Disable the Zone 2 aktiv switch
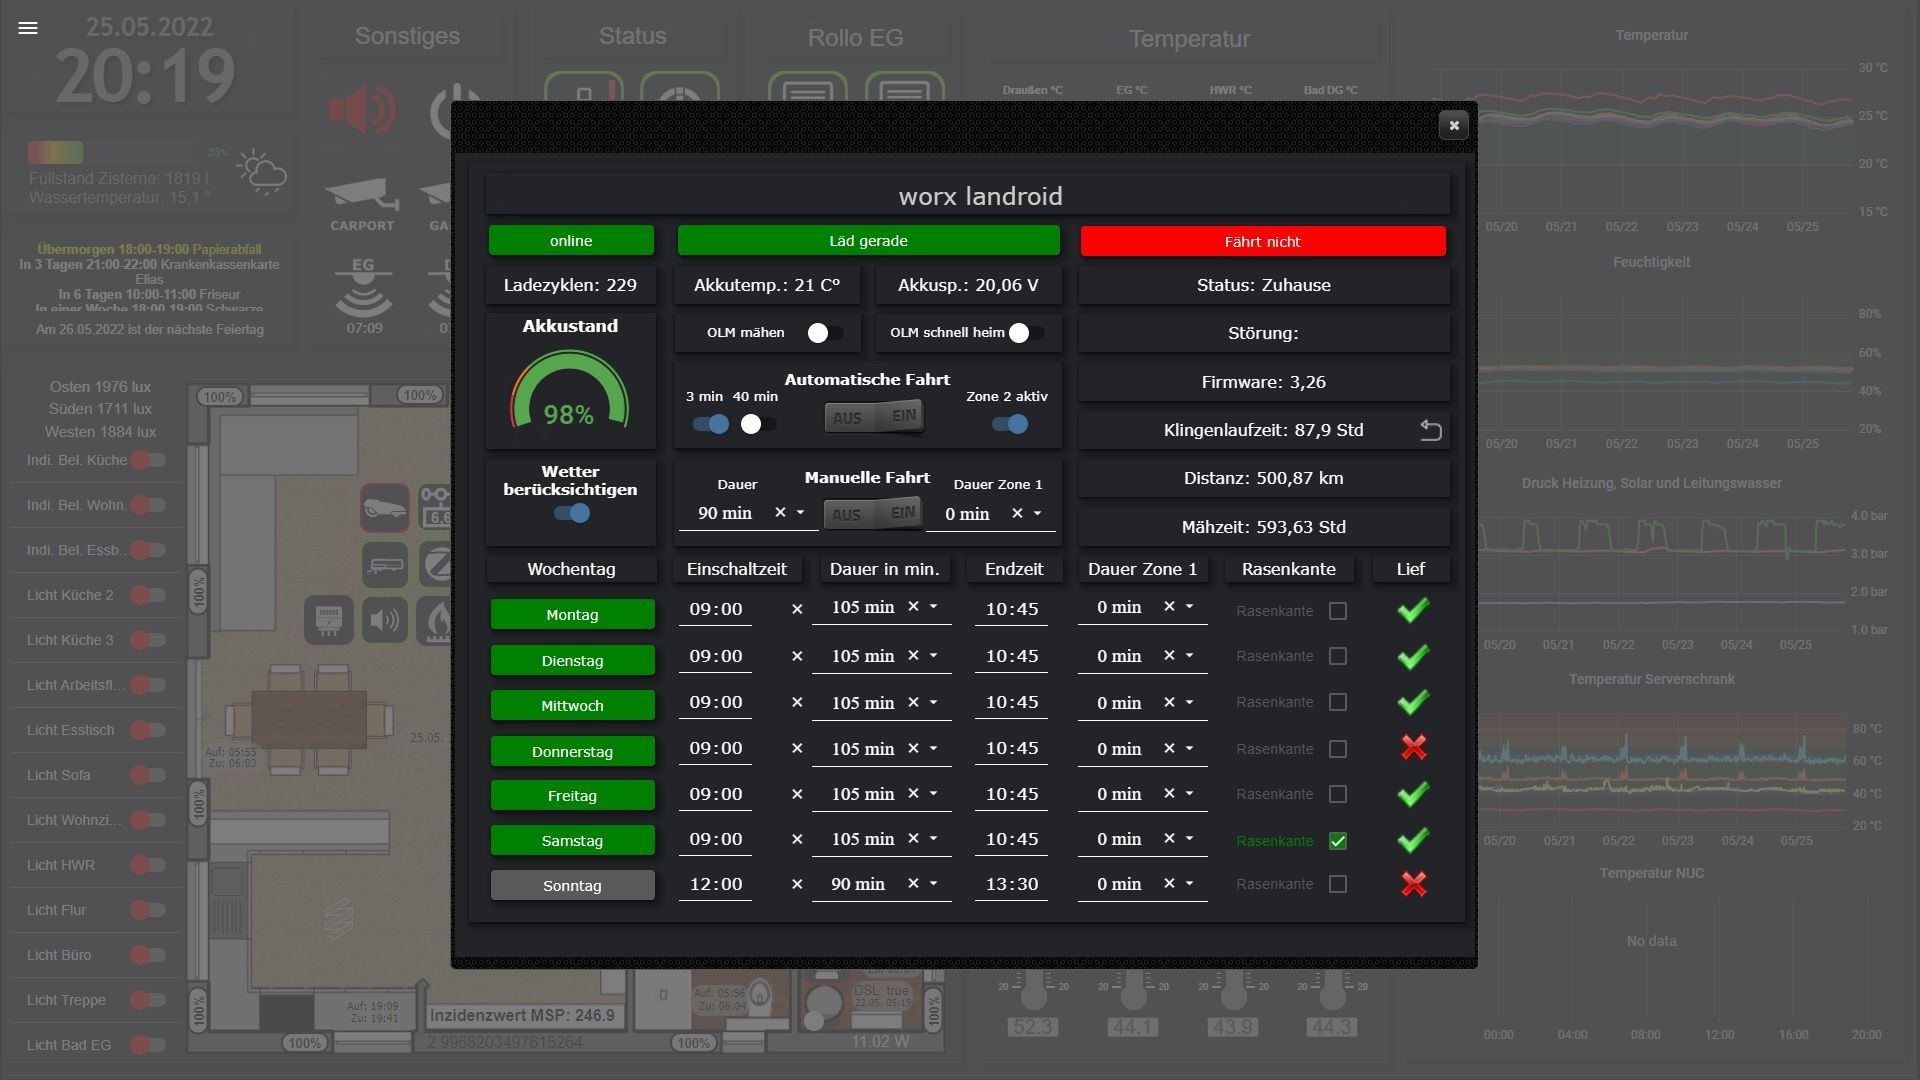Viewport: 1920px width, 1080px height. click(x=1010, y=424)
